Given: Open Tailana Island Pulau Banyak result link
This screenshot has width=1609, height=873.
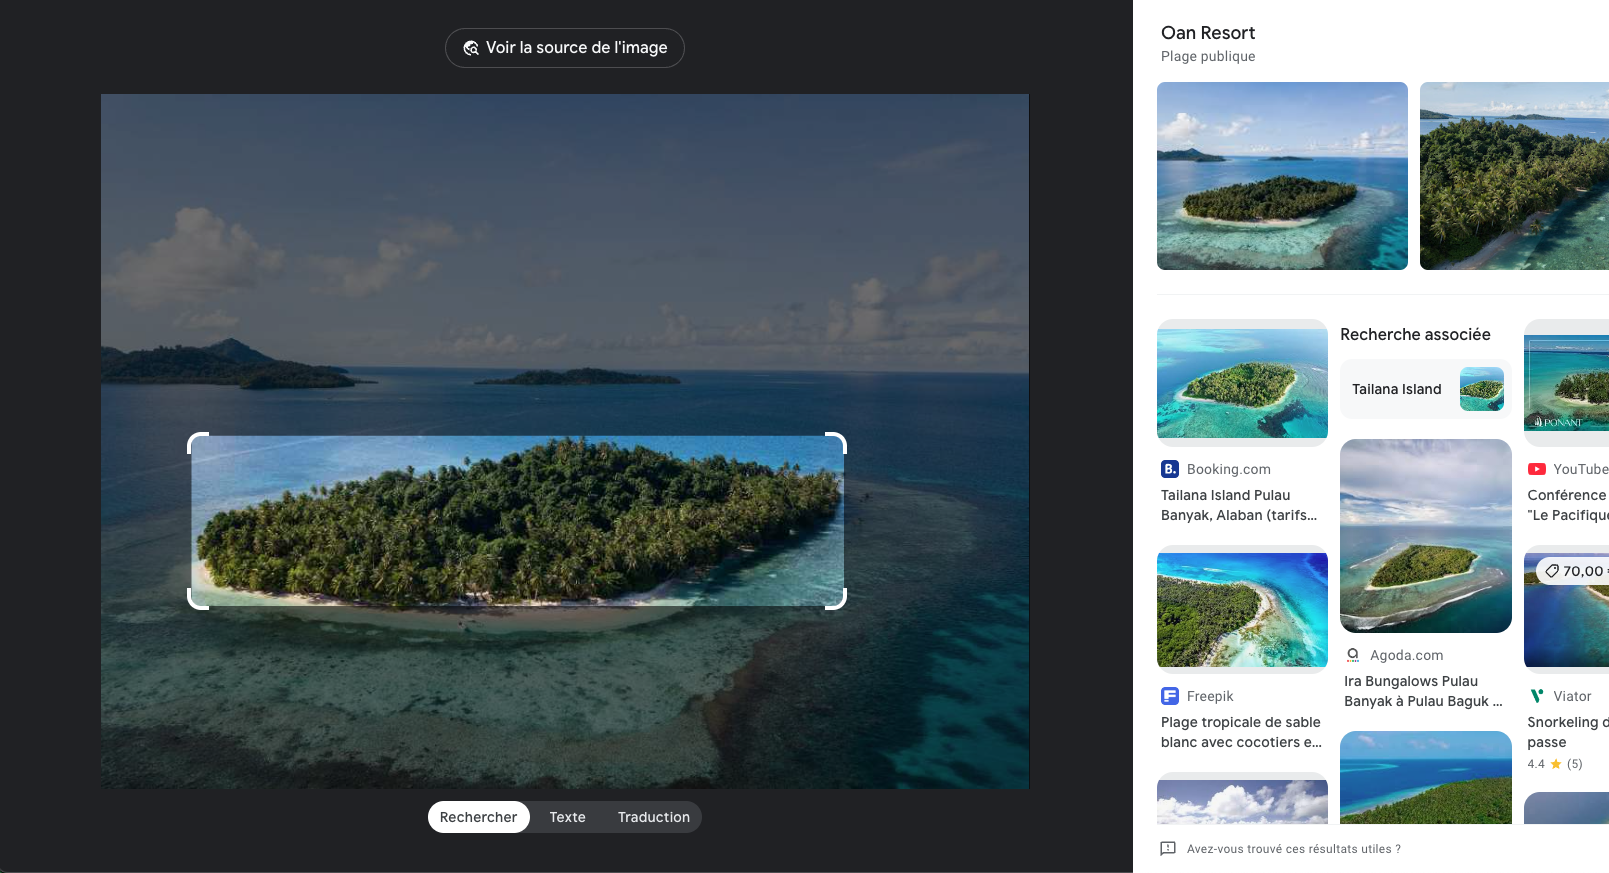Looking at the screenshot, I should point(1240,505).
